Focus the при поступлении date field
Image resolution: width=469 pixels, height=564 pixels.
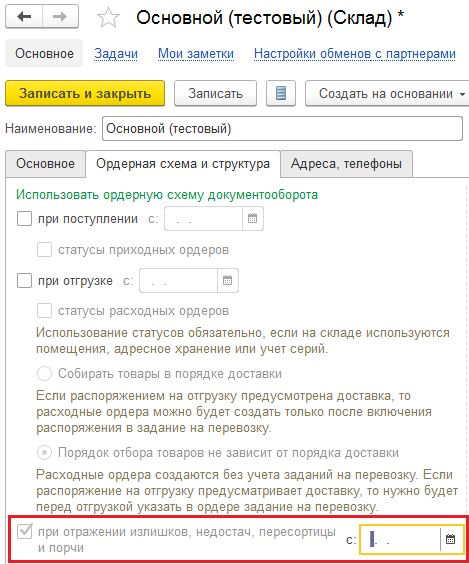(x=204, y=218)
